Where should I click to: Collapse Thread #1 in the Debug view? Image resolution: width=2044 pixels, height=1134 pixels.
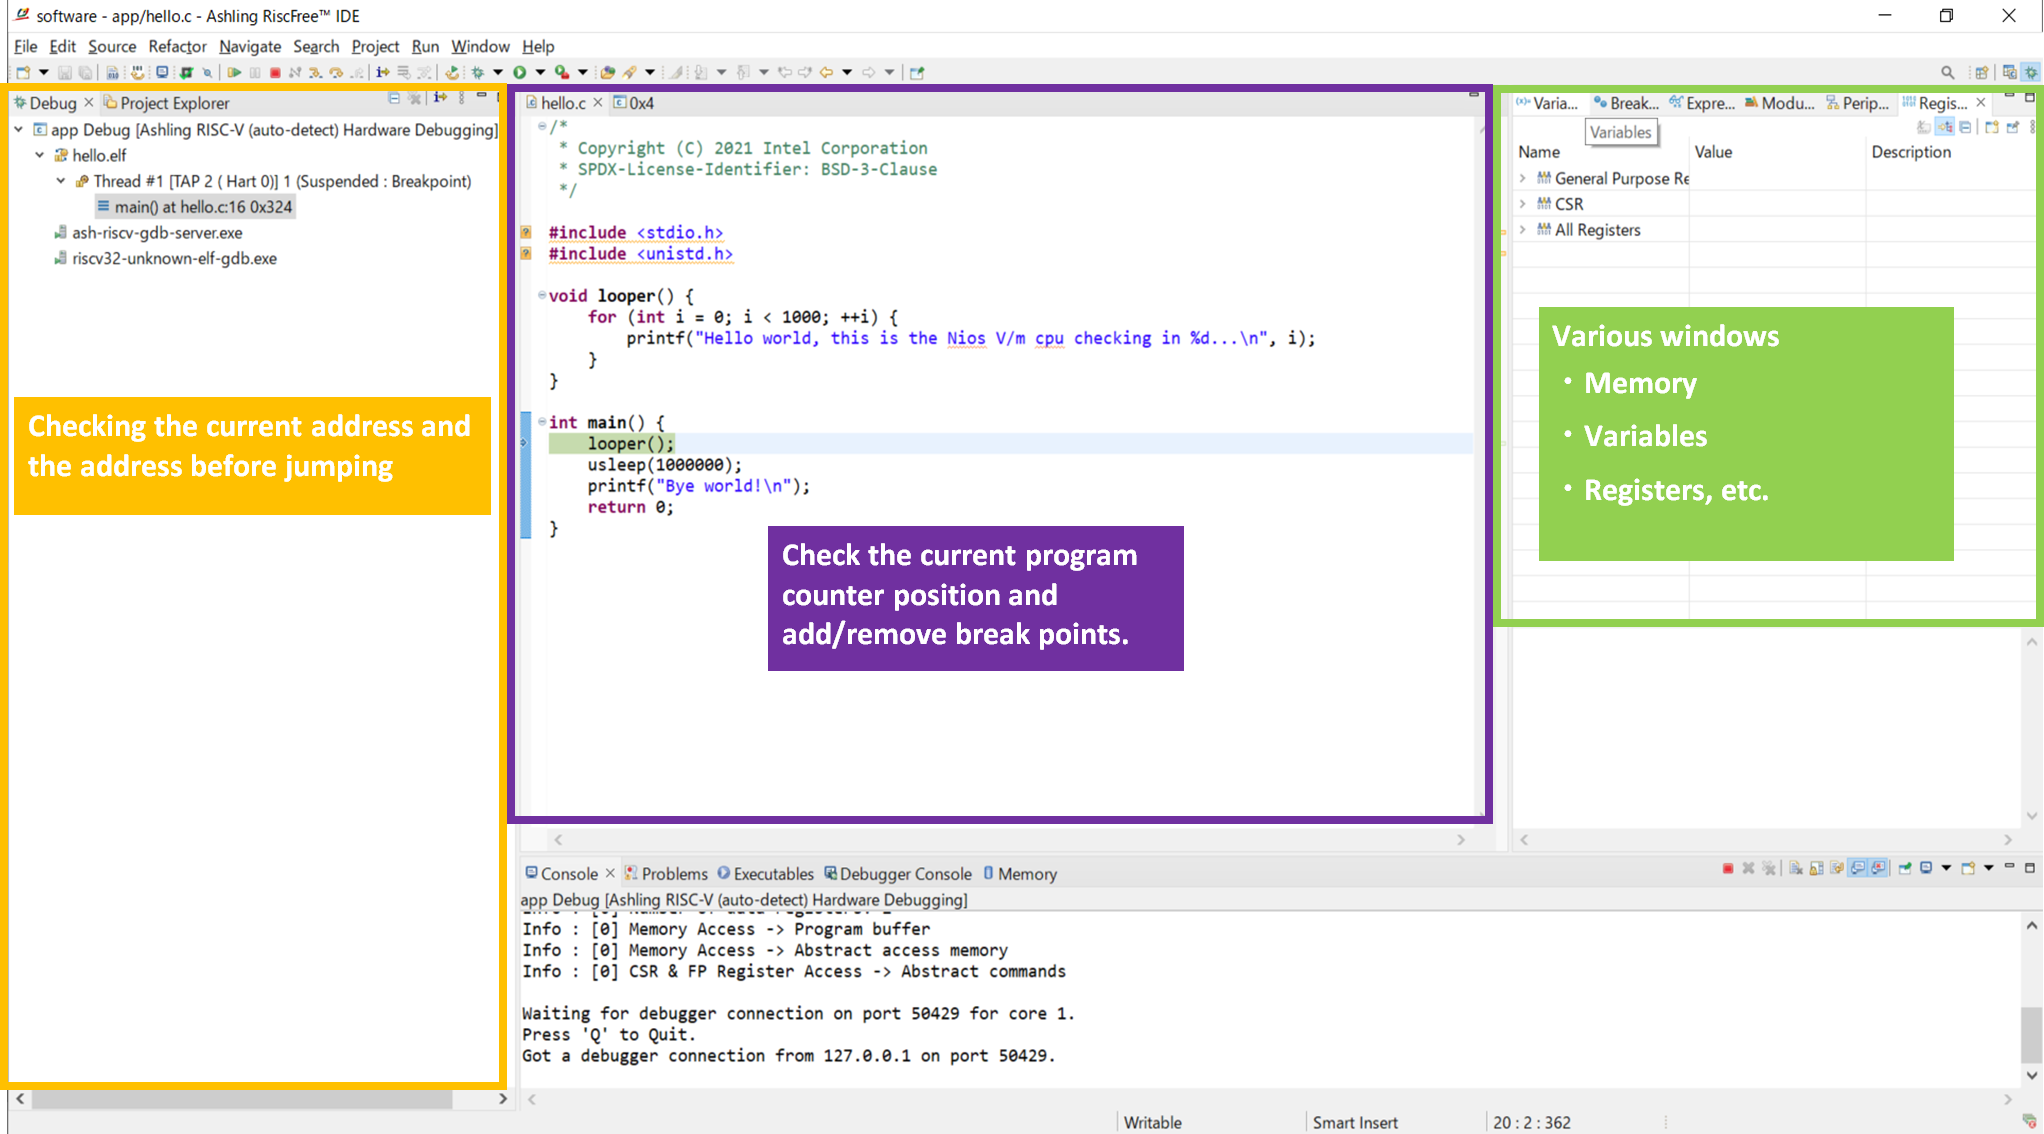60,181
